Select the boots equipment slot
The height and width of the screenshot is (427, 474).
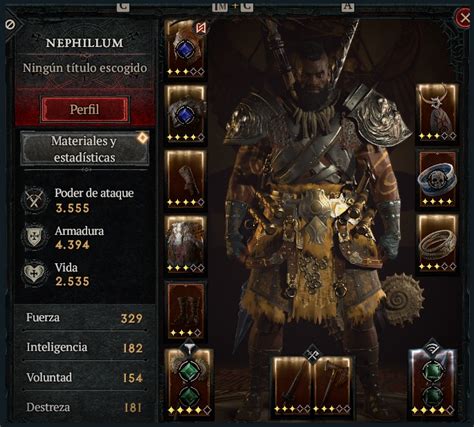coord(186,310)
